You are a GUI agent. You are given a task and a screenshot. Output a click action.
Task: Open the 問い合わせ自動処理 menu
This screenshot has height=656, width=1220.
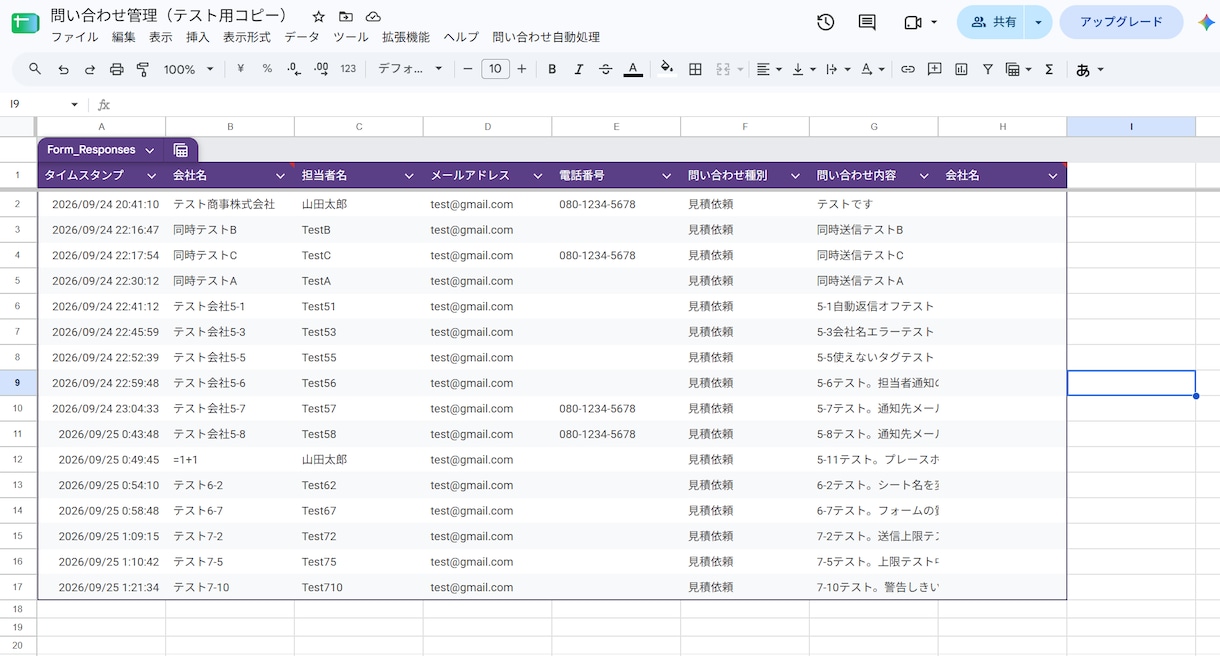point(546,37)
